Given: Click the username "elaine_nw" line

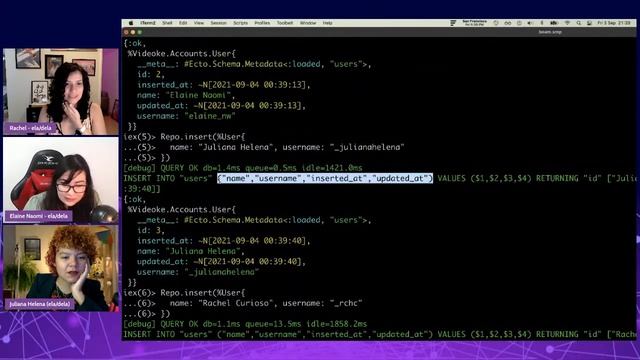Looking at the screenshot, I should coord(186,116).
